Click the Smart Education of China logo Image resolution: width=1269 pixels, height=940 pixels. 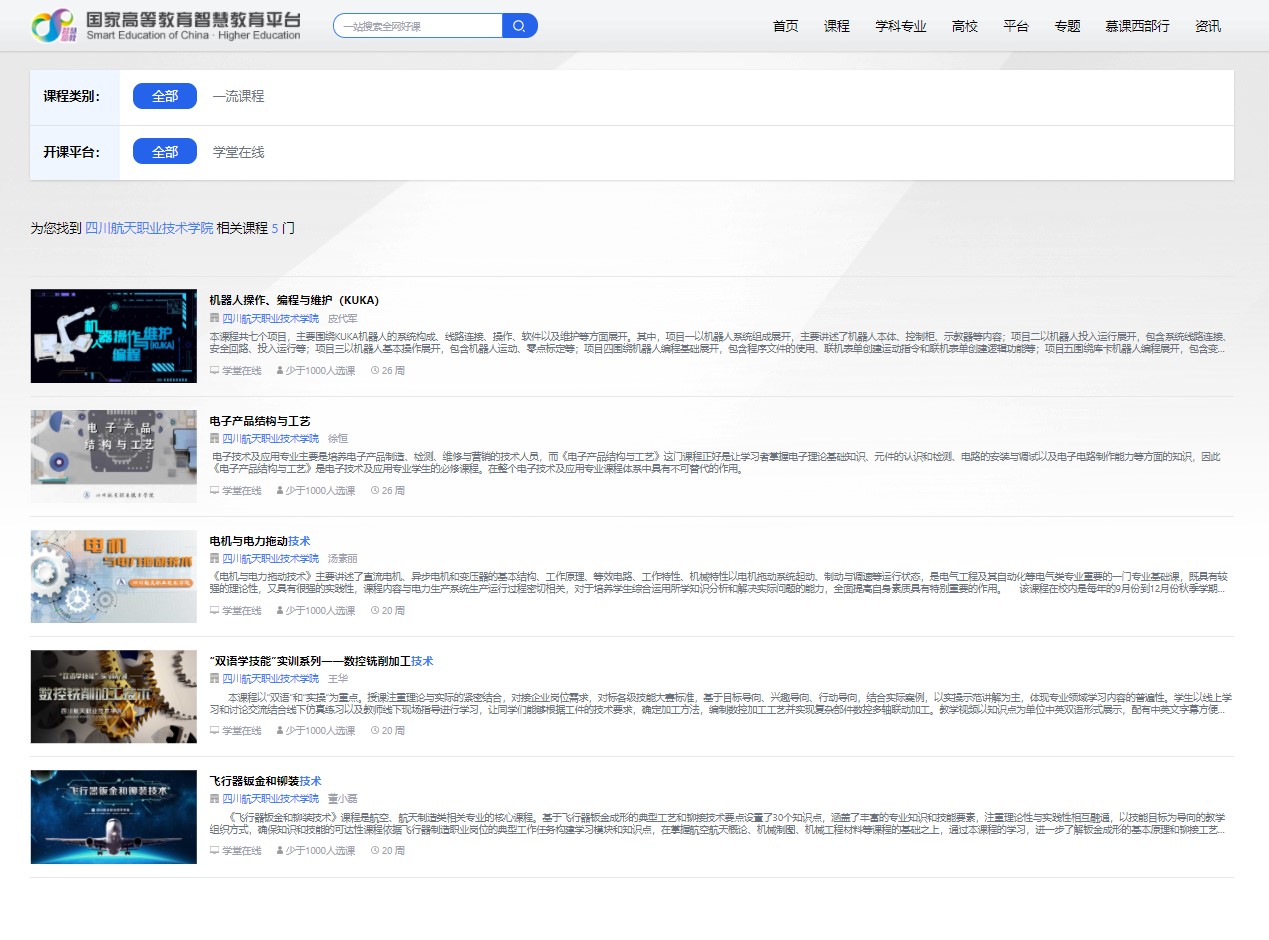tap(165, 26)
